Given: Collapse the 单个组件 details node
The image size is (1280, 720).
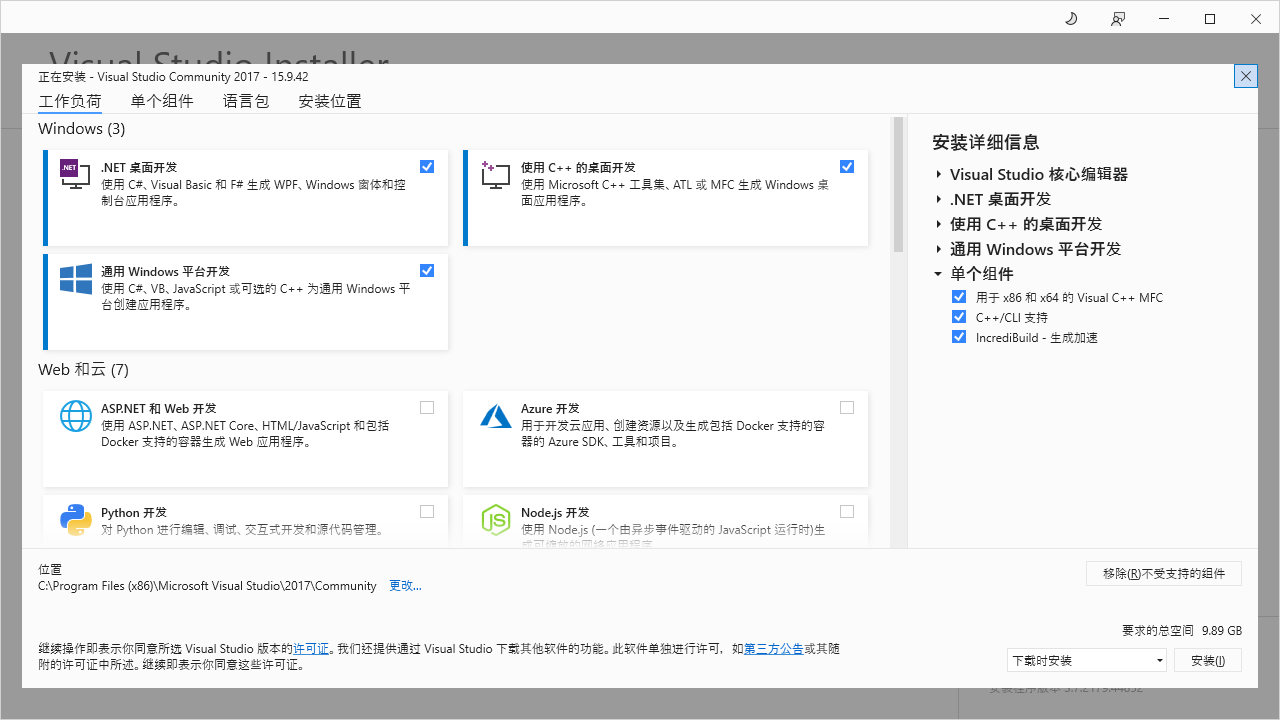Looking at the screenshot, I should click(939, 274).
